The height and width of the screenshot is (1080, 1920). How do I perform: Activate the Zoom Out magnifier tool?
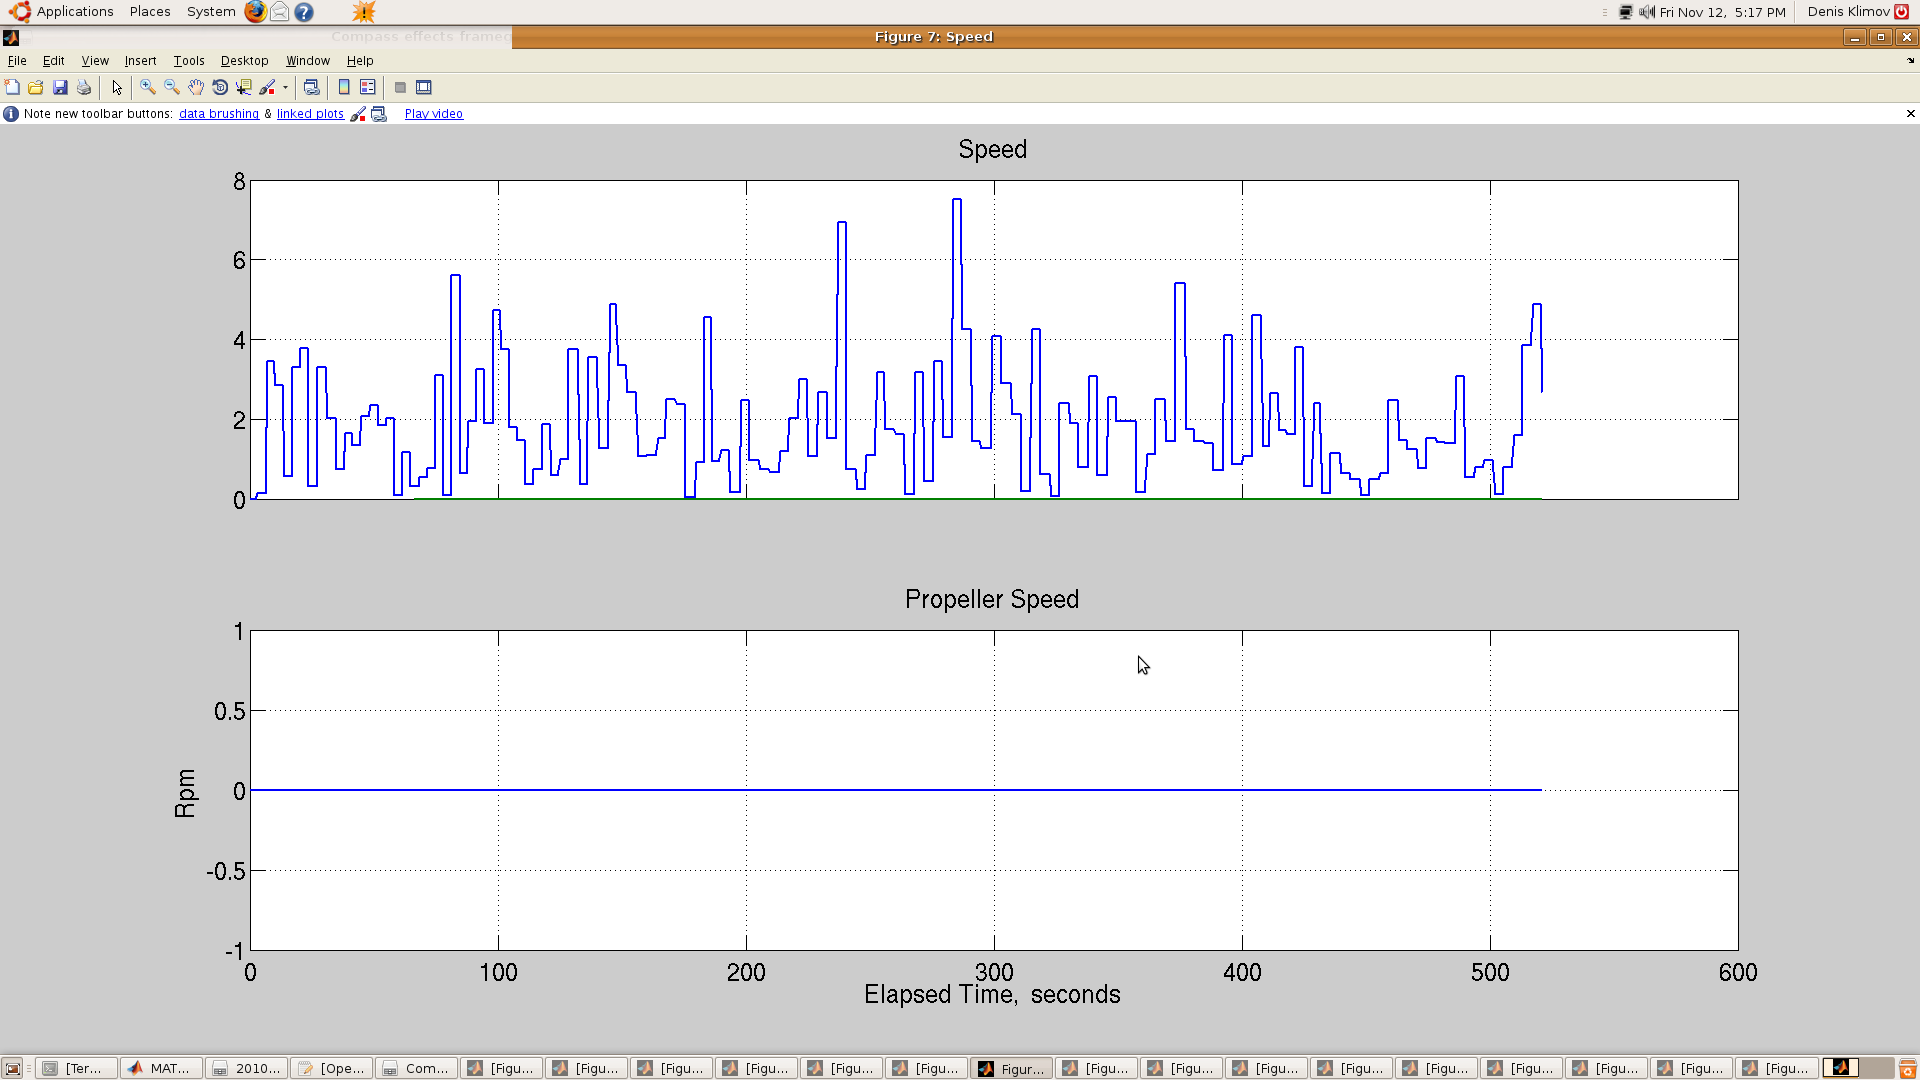click(172, 88)
